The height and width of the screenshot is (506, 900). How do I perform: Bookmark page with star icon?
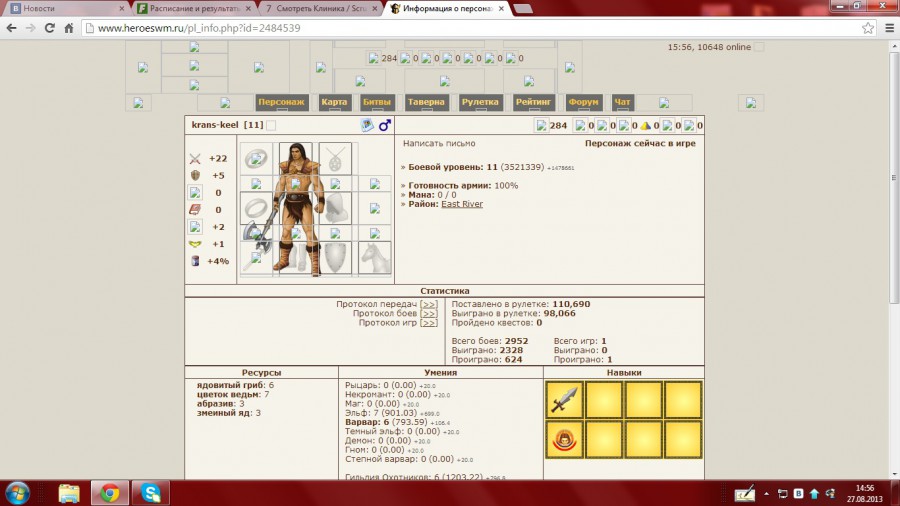868,28
